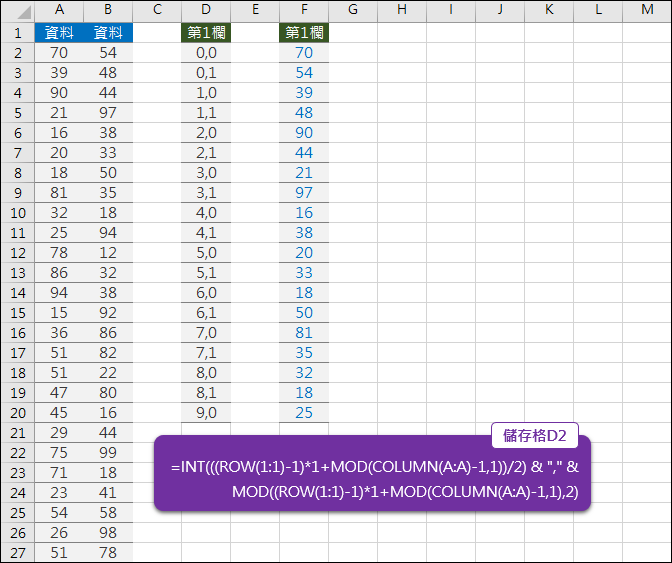The width and height of the screenshot is (672, 563).
Task: Select row 11 header
Action: point(18,233)
